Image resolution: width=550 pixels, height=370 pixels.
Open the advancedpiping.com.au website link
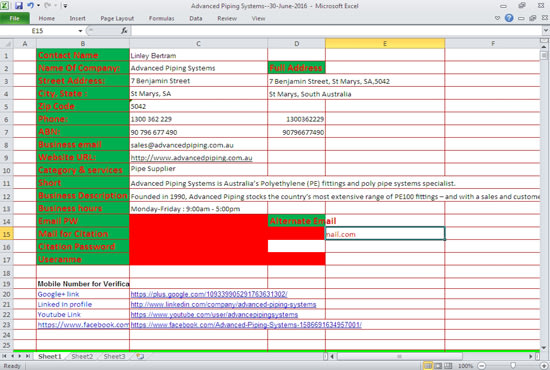[x=192, y=158]
